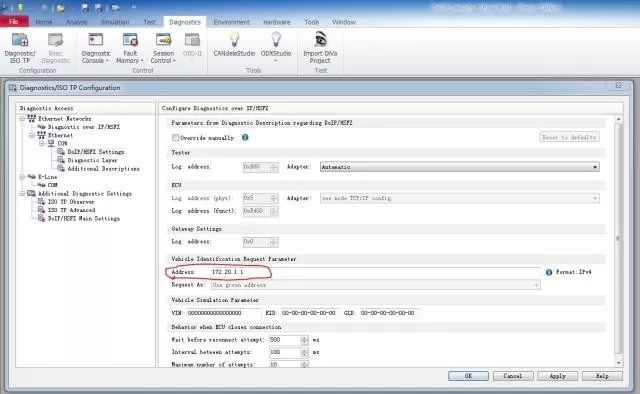Viewport: 640px width, 394px height.
Task: Click the Help button
Action: pyautogui.click(x=602, y=376)
